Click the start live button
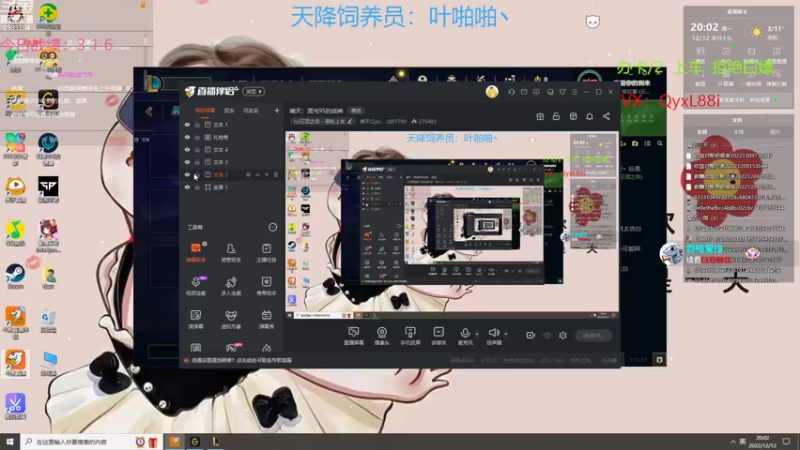Image resolution: width=800 pixels, height=450 pixels. [593, 336]
